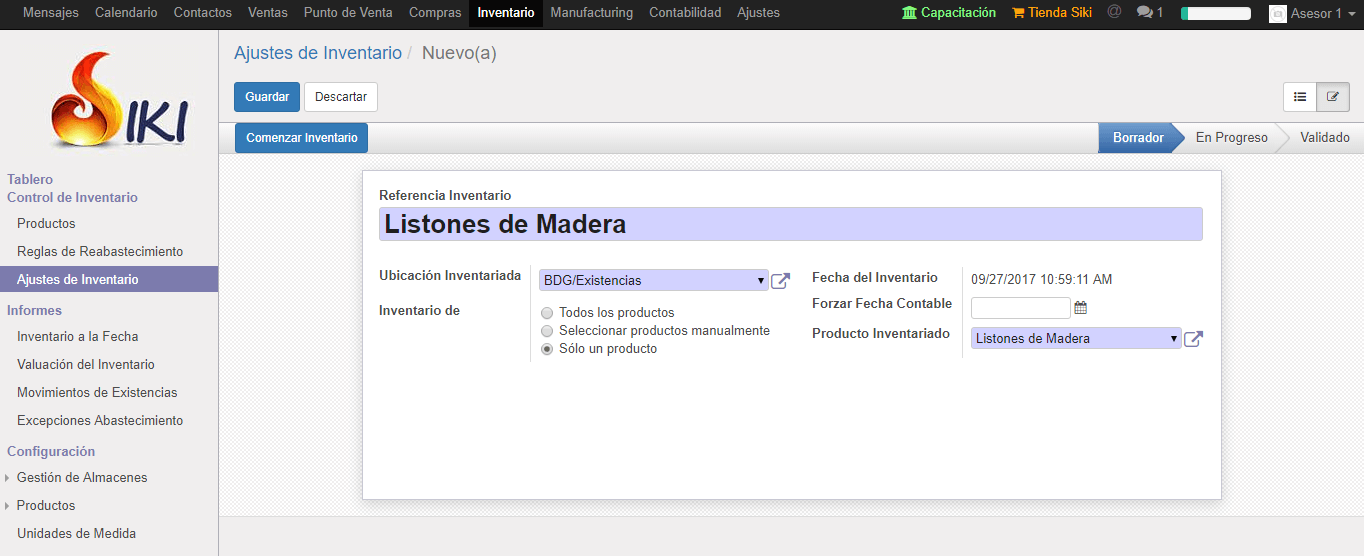
Task: Open Contabilidad menu
Action: pos(685,13)
